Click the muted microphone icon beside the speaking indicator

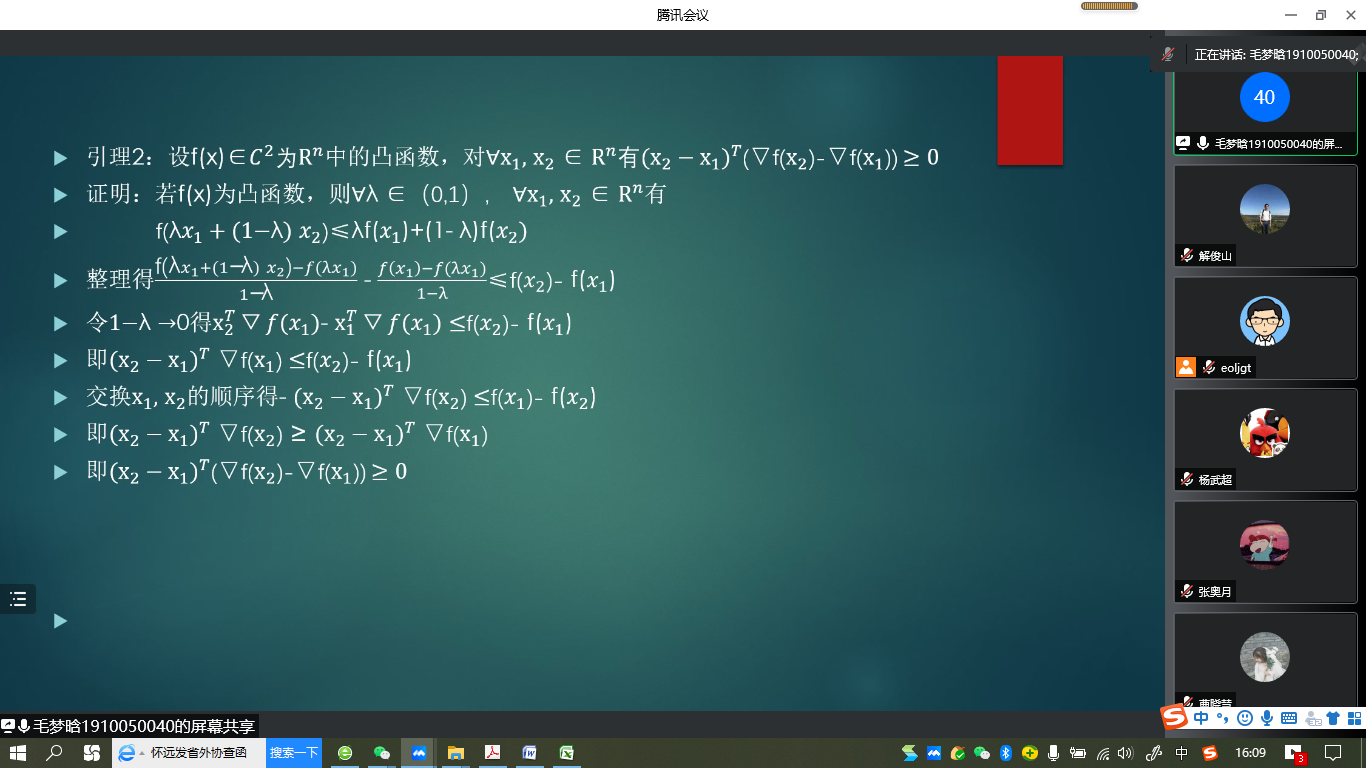pos(1167,54)
